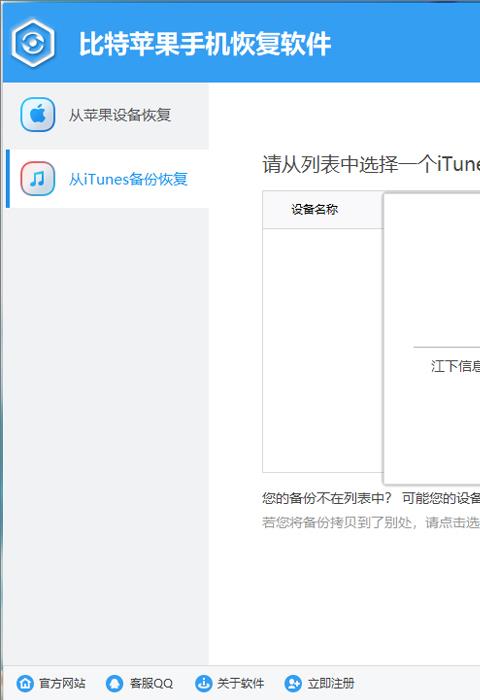Click the 您的备份不在列表中 hint text
480x700 pixels.
pyautogui.click(x=326, y=498)
